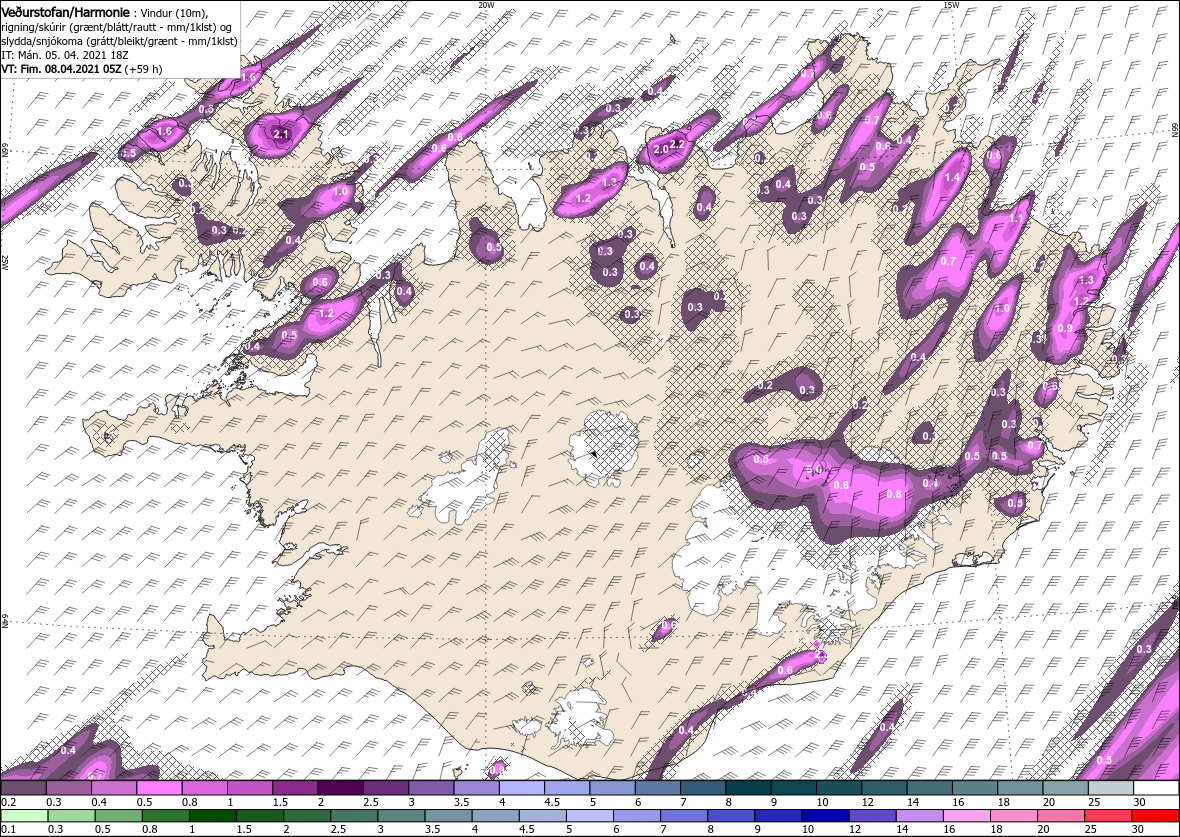The width and height of the screenshot is (1180, 837).
Task: Click the violet bottom-row swatch above 14
Action: [x=920, y=816]
